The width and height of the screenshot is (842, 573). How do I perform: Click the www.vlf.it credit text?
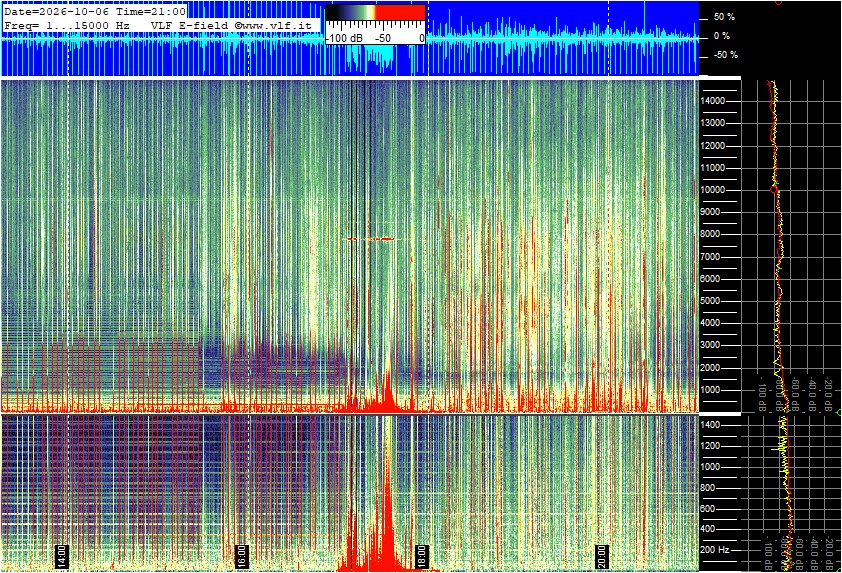click(x=277, y=25)
